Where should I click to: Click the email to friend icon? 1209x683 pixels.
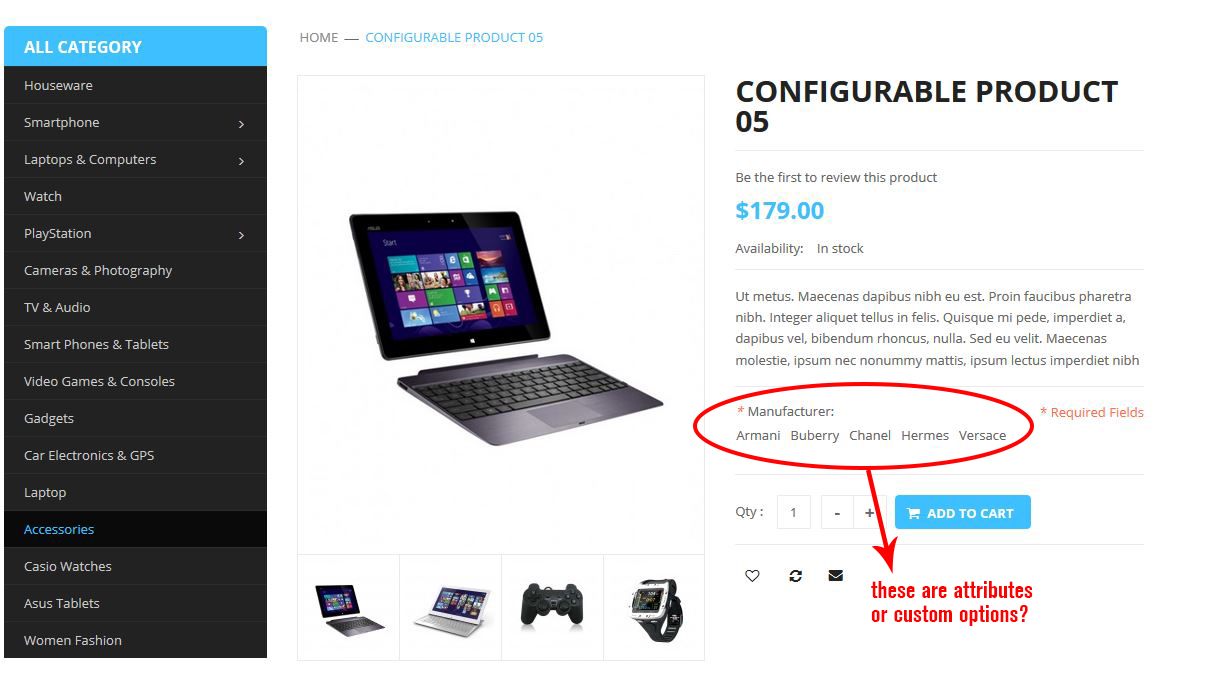pyautogui.click(x=836, y=576)
